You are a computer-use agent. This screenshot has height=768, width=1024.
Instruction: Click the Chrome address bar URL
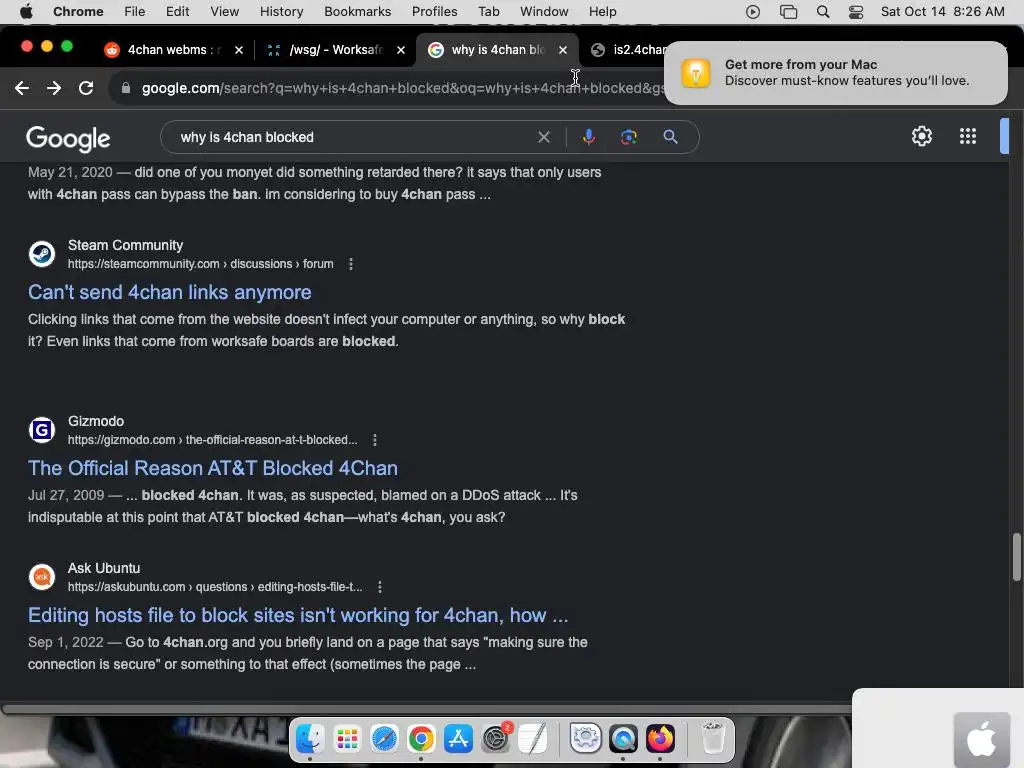pos(402,88)
